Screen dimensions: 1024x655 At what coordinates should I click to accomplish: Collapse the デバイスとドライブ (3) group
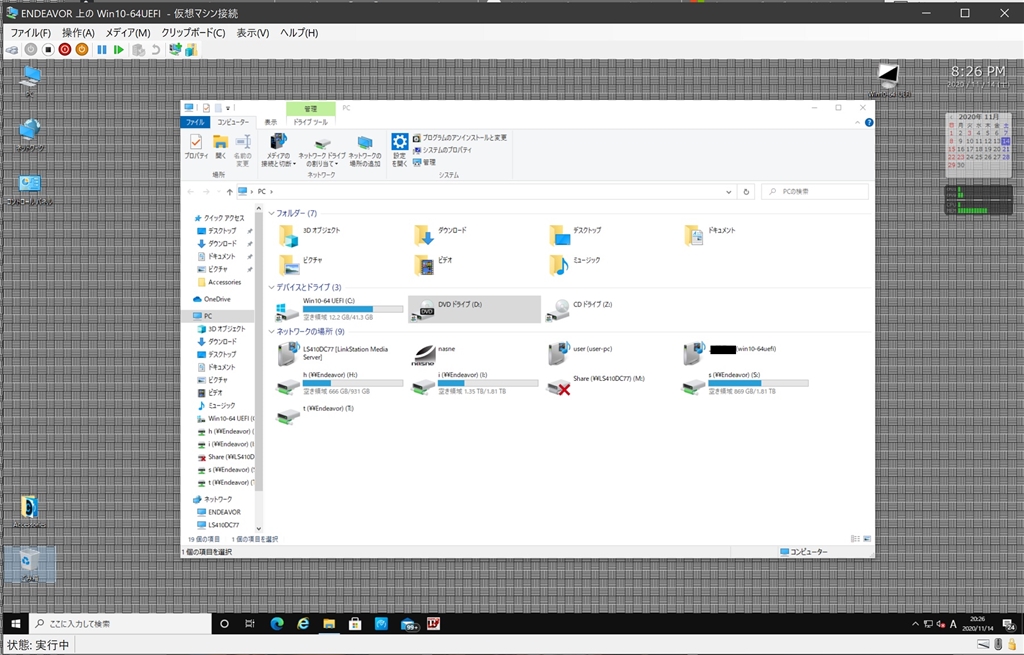click(272, 287)
